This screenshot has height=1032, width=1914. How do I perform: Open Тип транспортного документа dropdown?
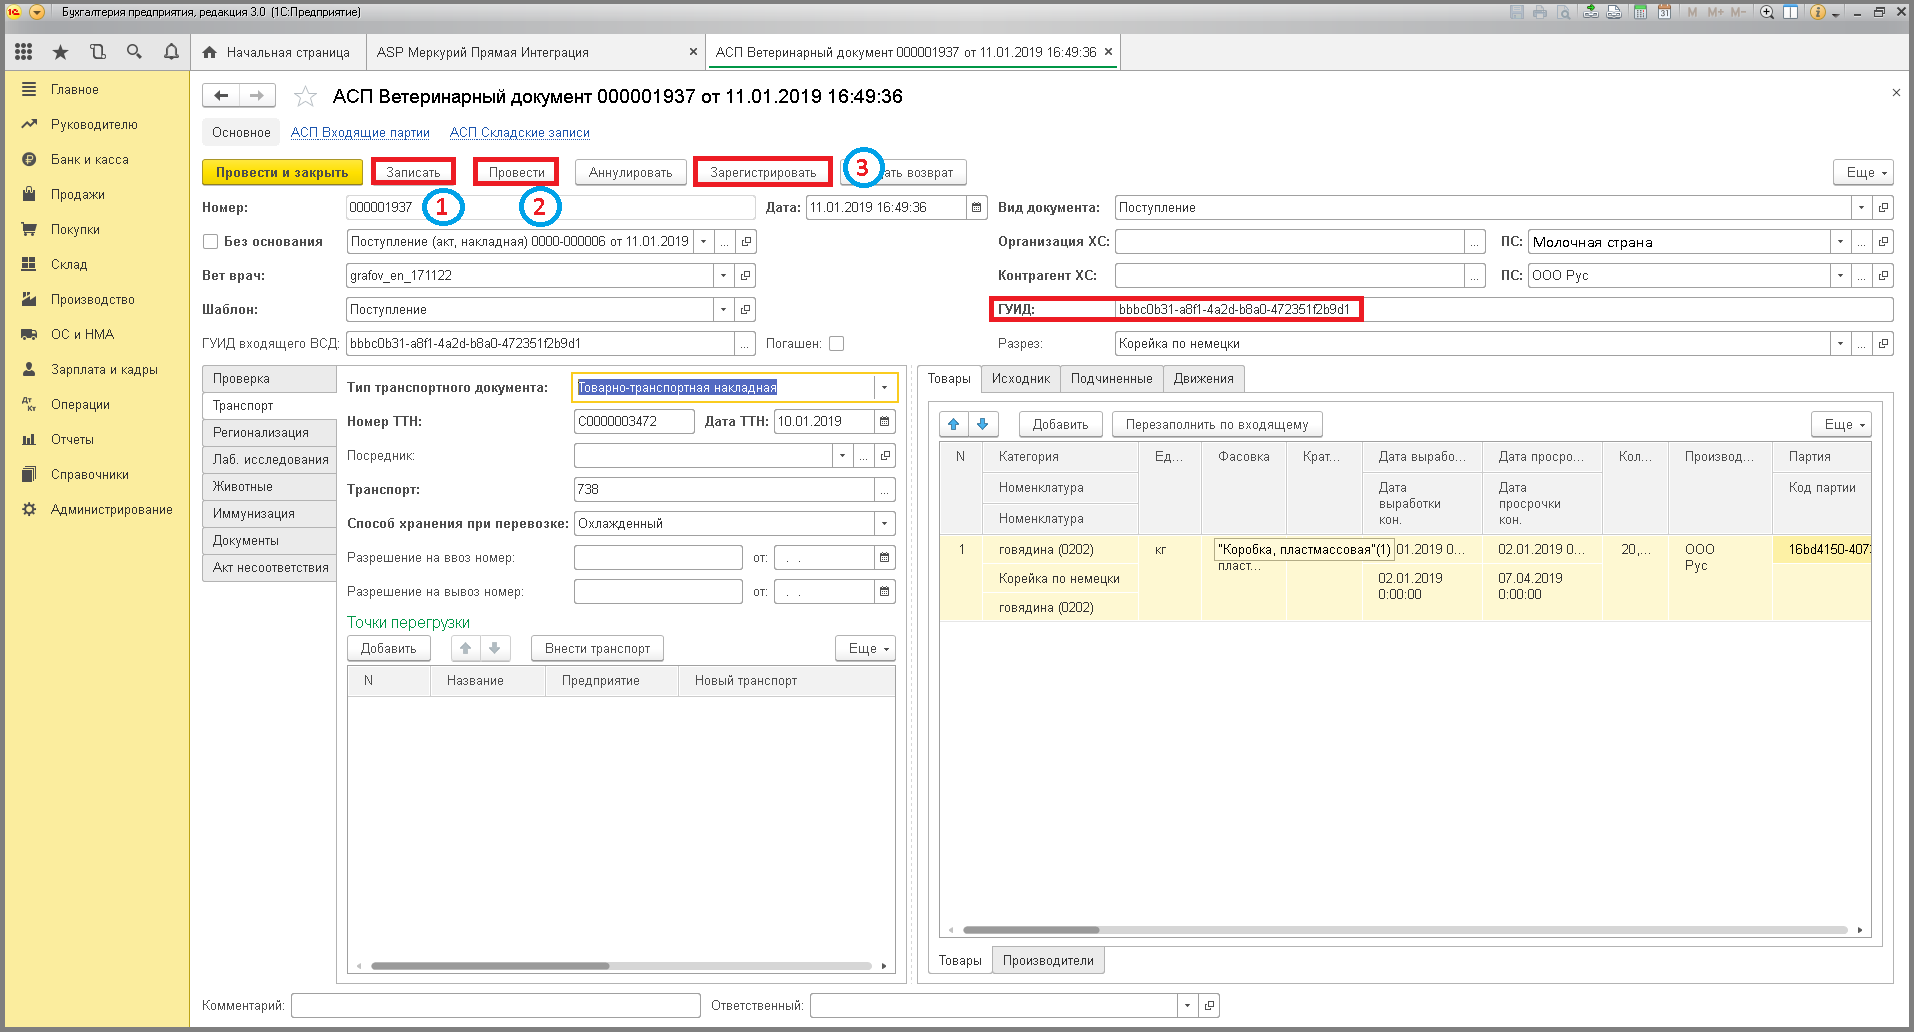tap(884, 387)
